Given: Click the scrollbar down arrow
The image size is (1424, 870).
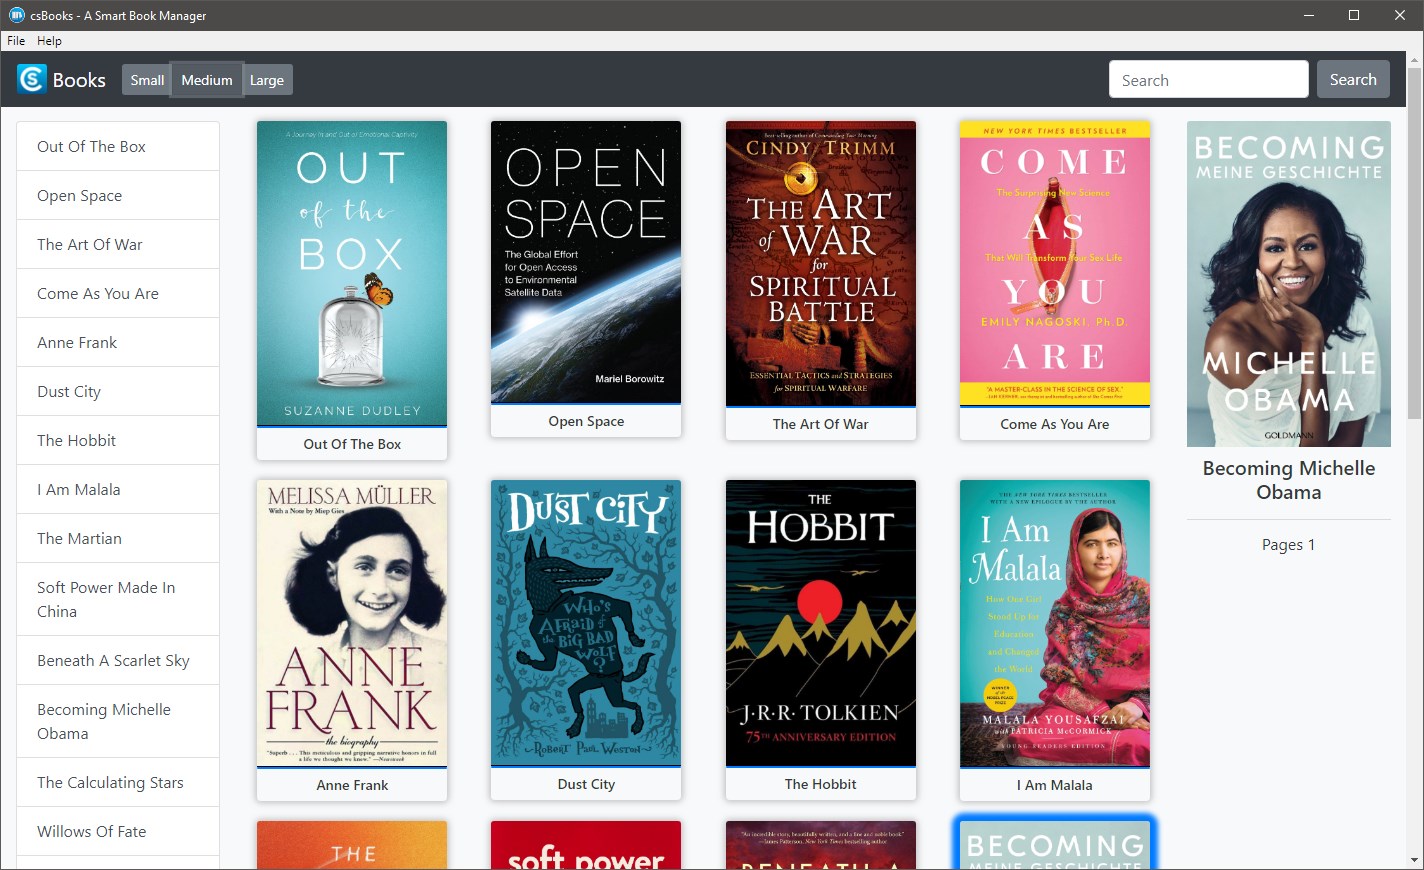Looking at the screenshot, I should click(1414, 860).
